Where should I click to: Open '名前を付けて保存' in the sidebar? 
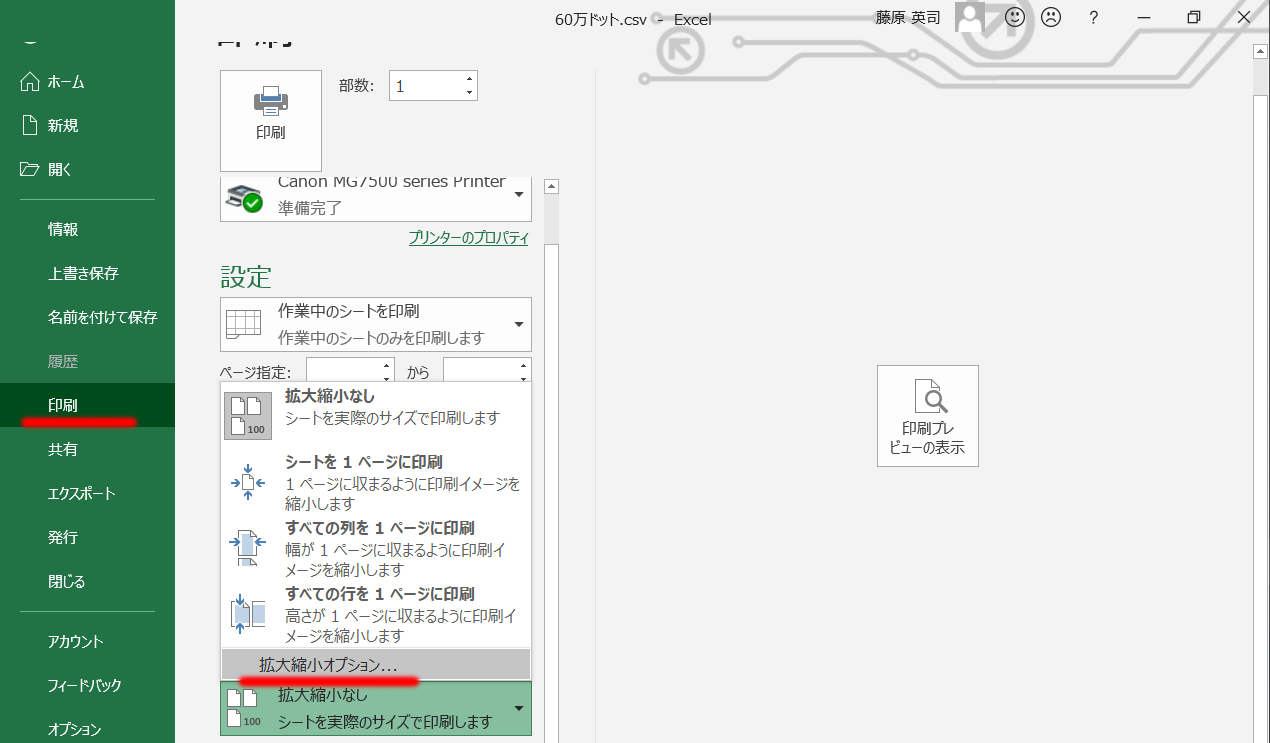pyautogui.click(x=102, y=317)
